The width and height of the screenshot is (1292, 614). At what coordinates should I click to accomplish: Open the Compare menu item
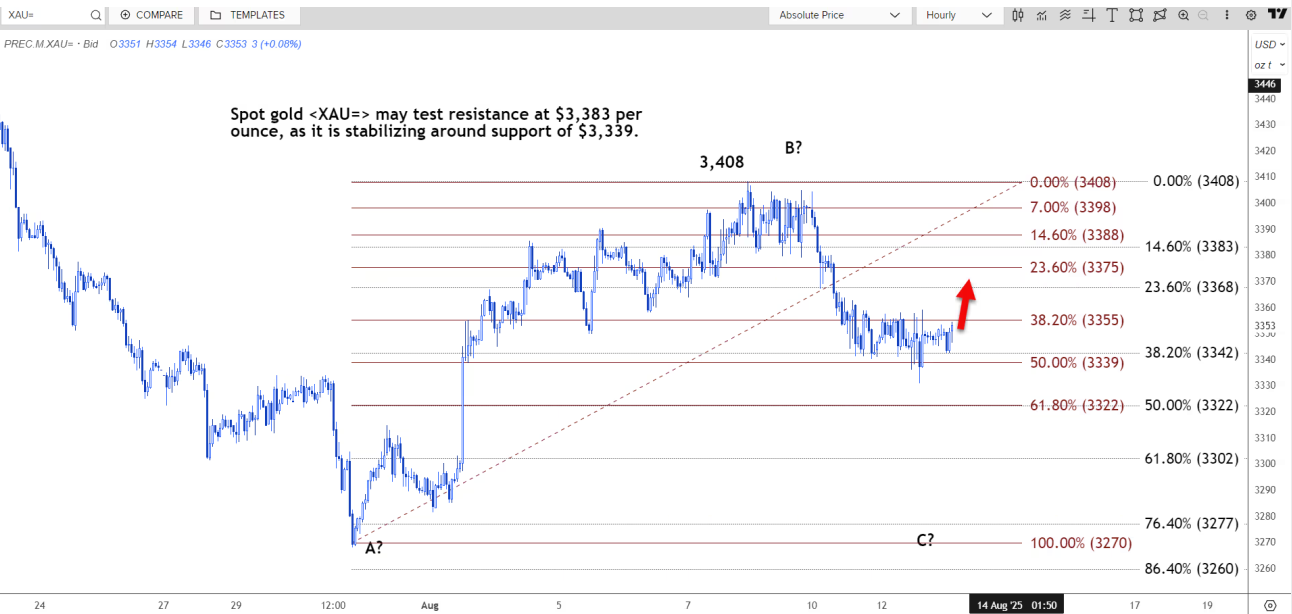coord(152,15)
